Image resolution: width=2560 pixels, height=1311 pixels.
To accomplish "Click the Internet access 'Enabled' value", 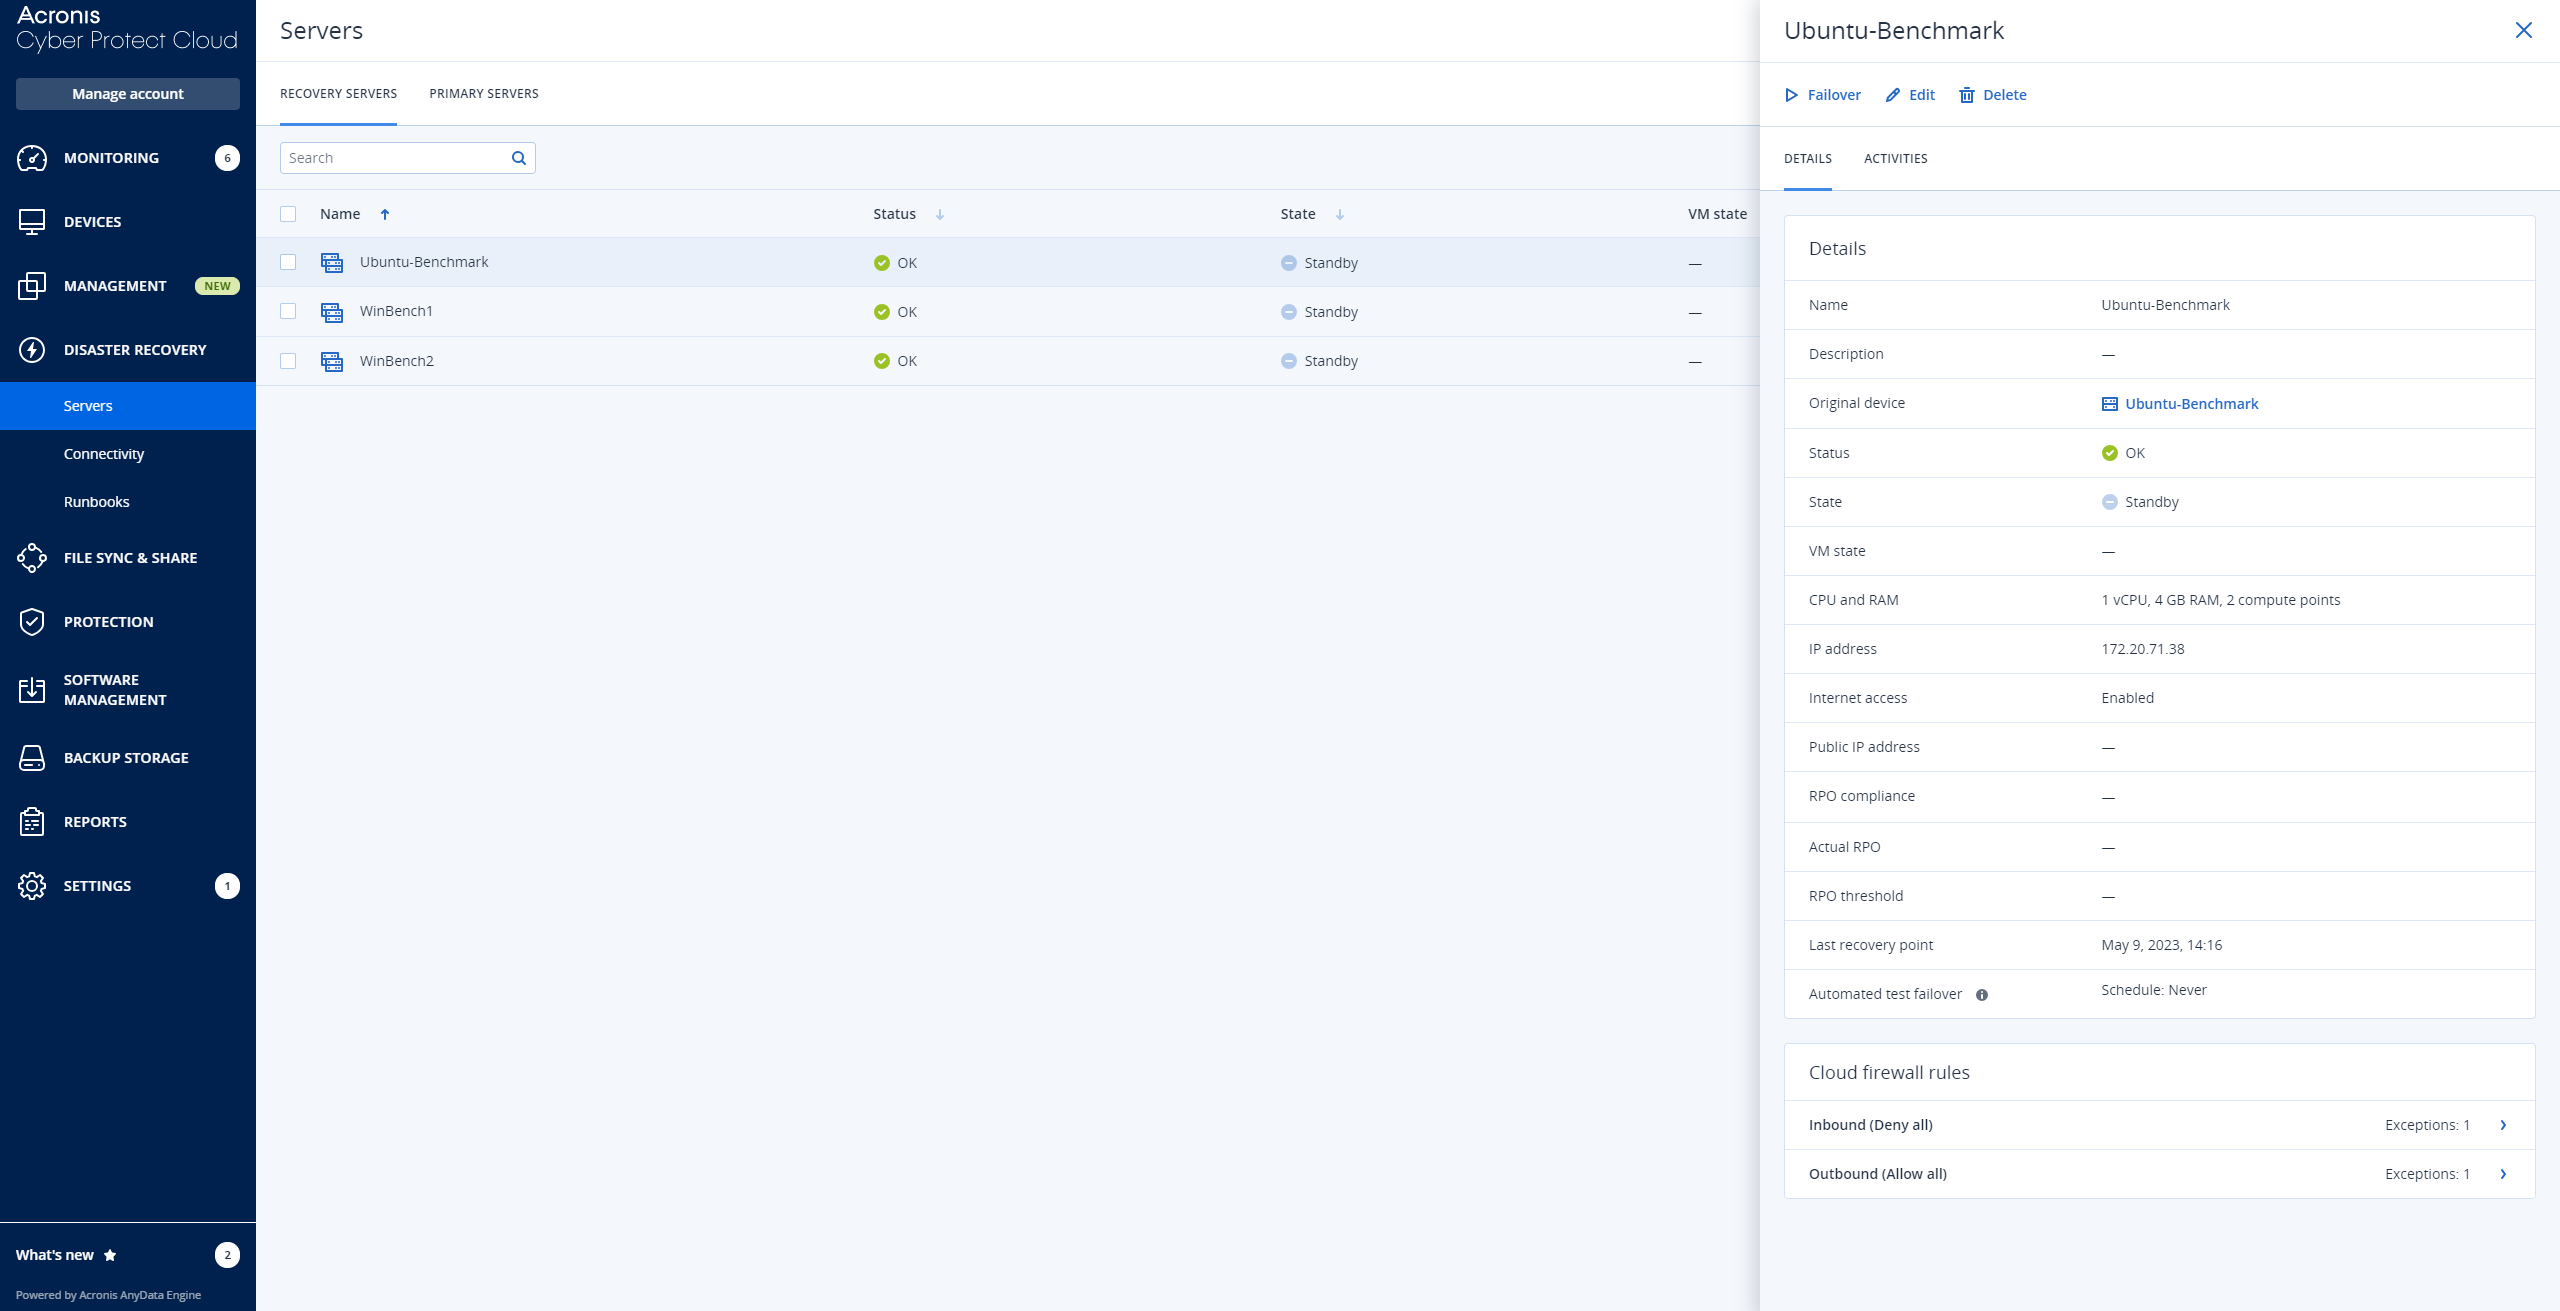I will pyautogui.click(x=2128, y=698).
